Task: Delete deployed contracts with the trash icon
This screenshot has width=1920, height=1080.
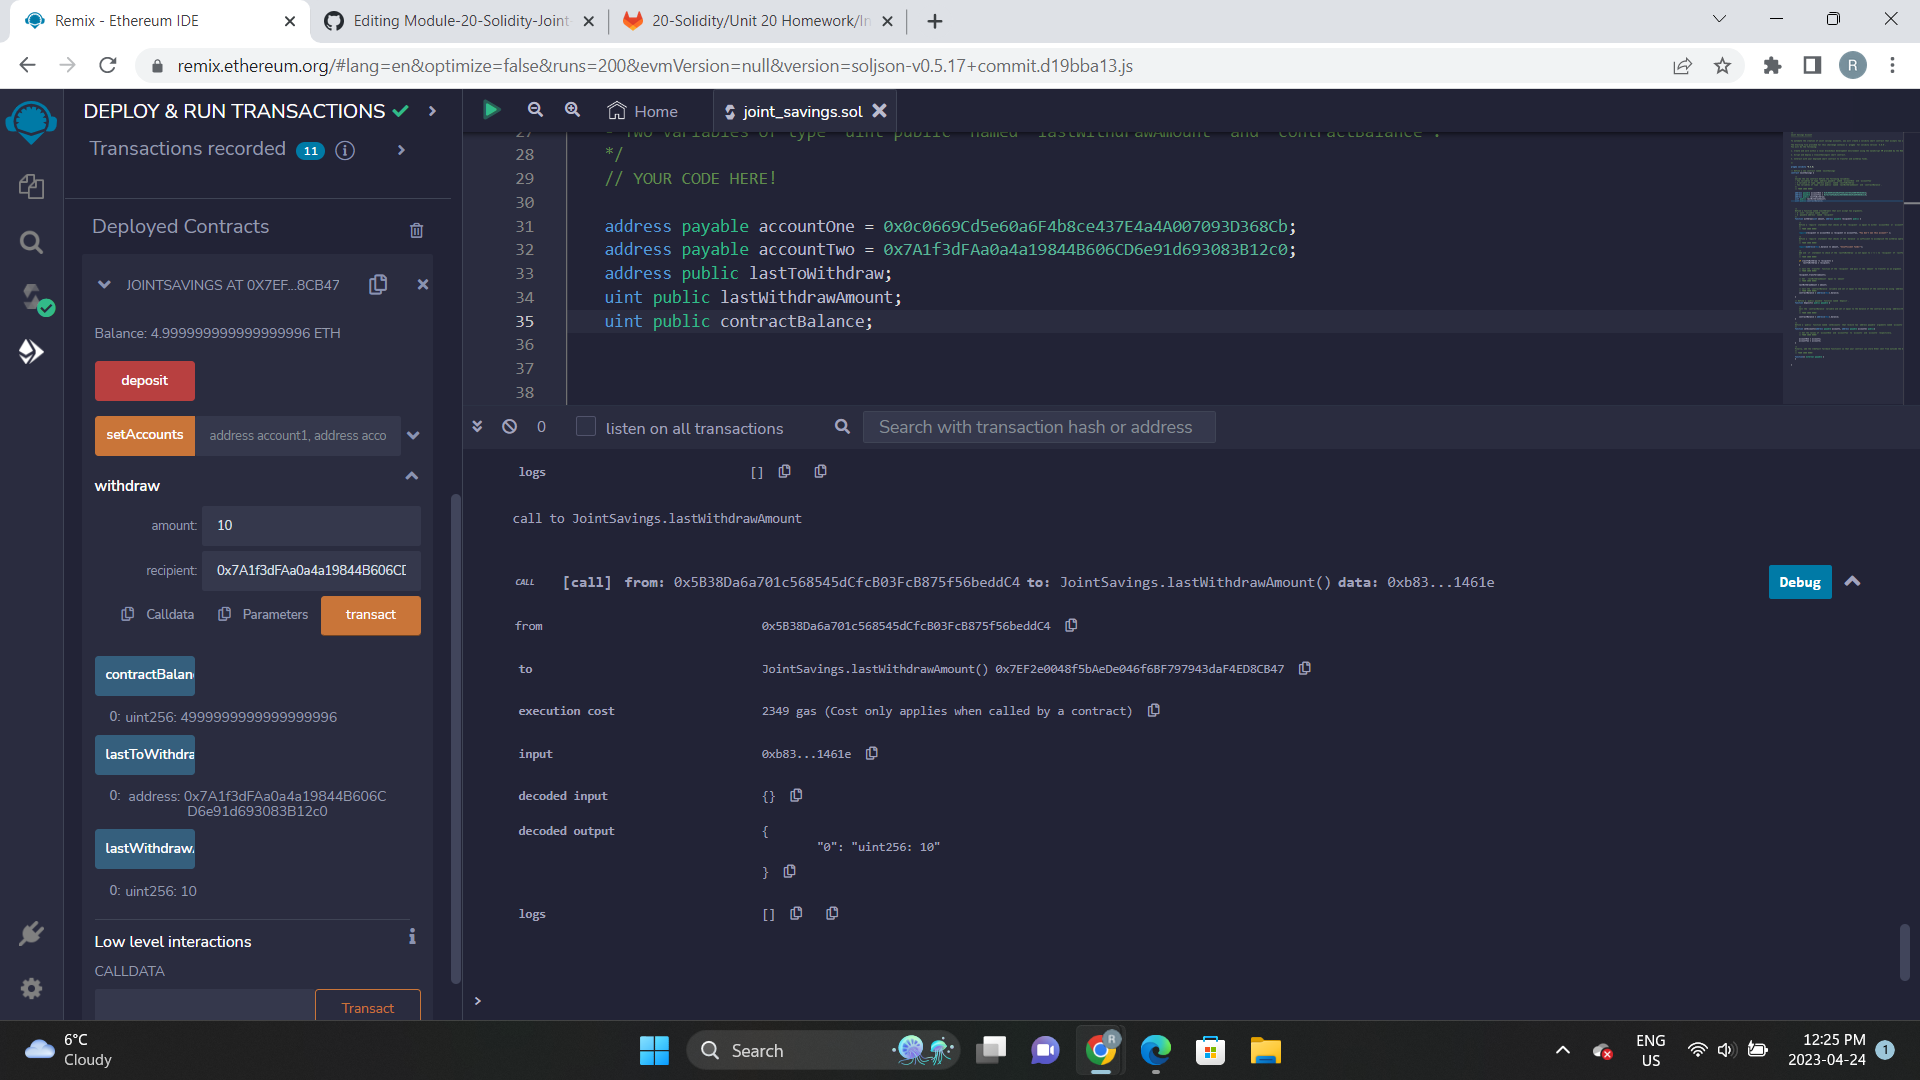Action: pyautogui.click(x=417, y=230)
